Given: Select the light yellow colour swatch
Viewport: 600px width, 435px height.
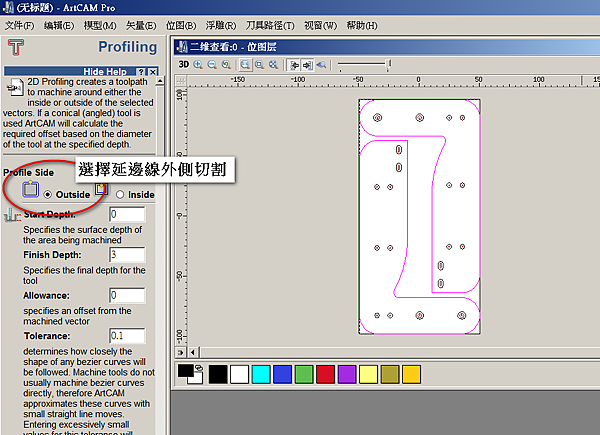Looking at the screenshot, I should pyautogui.click(x=368, y=374).
